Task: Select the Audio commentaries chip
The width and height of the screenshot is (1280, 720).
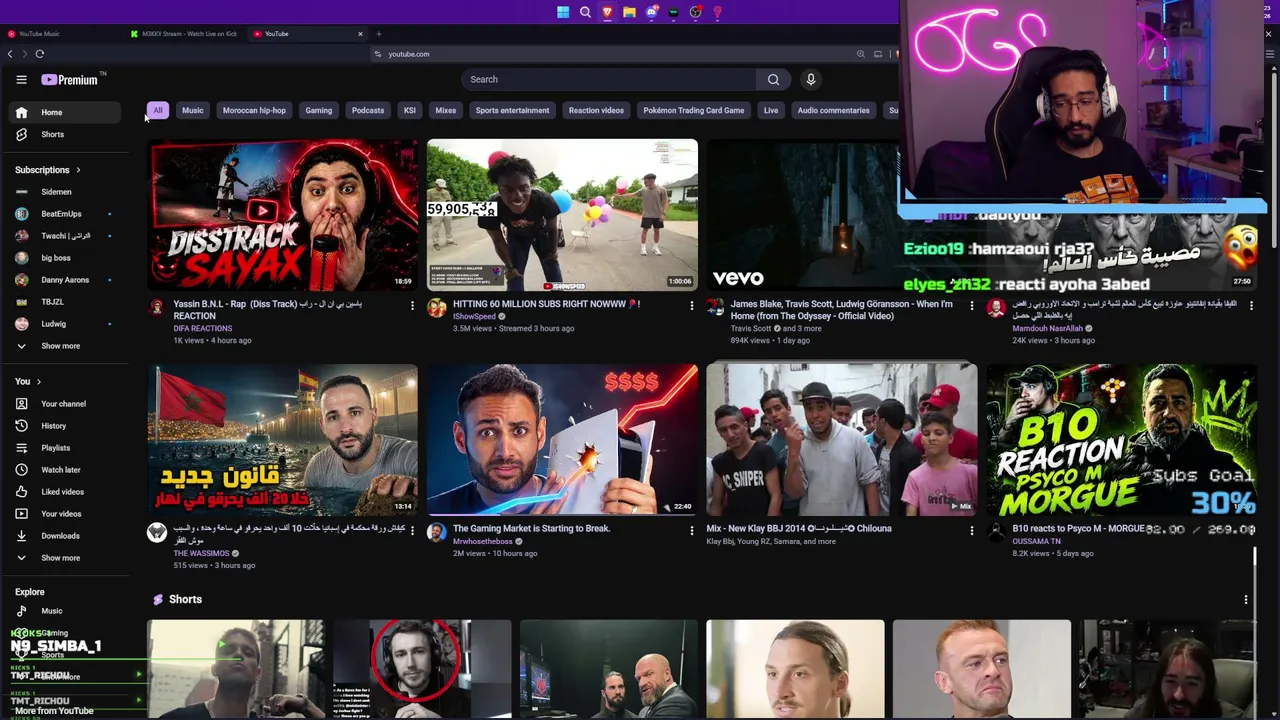Action: click(833, 111)
